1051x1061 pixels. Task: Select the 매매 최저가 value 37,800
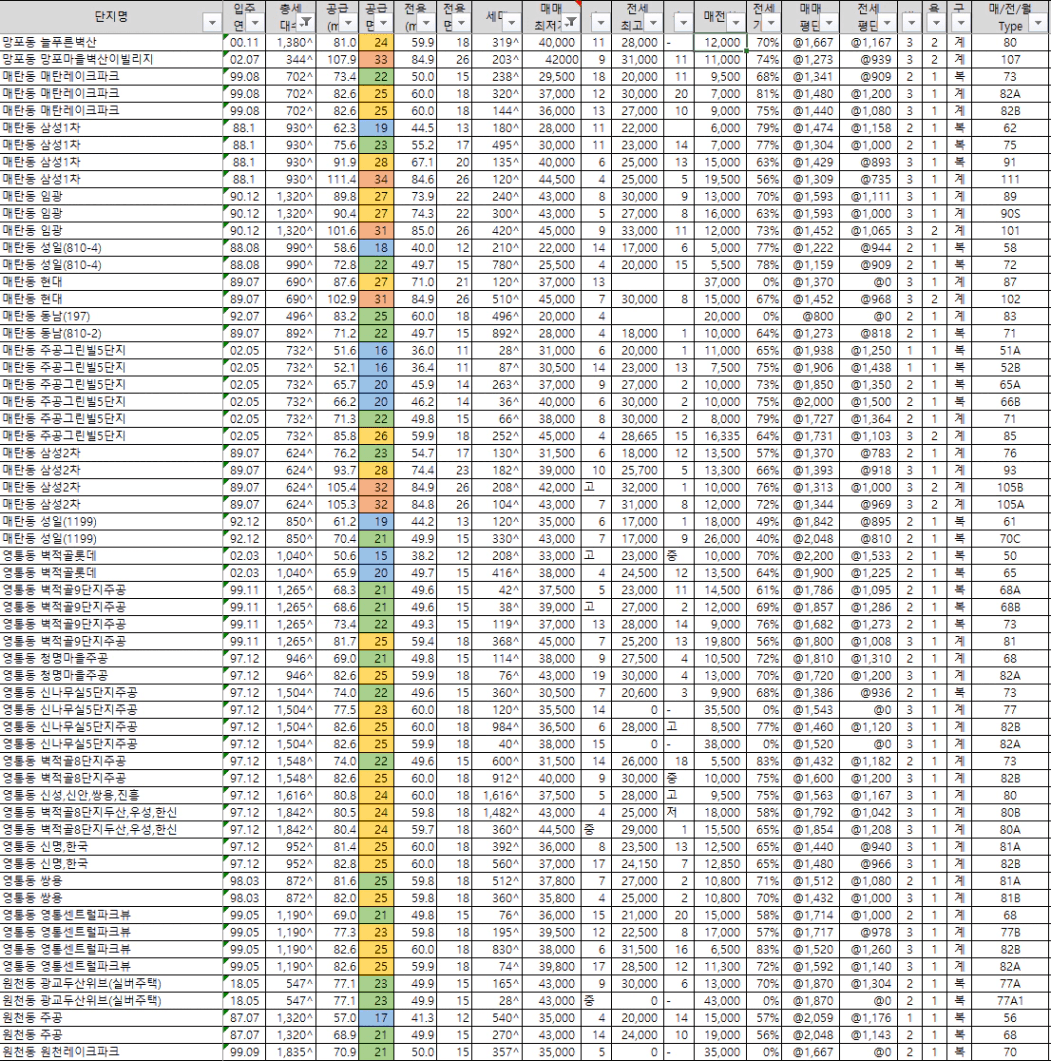coord(552,881)
